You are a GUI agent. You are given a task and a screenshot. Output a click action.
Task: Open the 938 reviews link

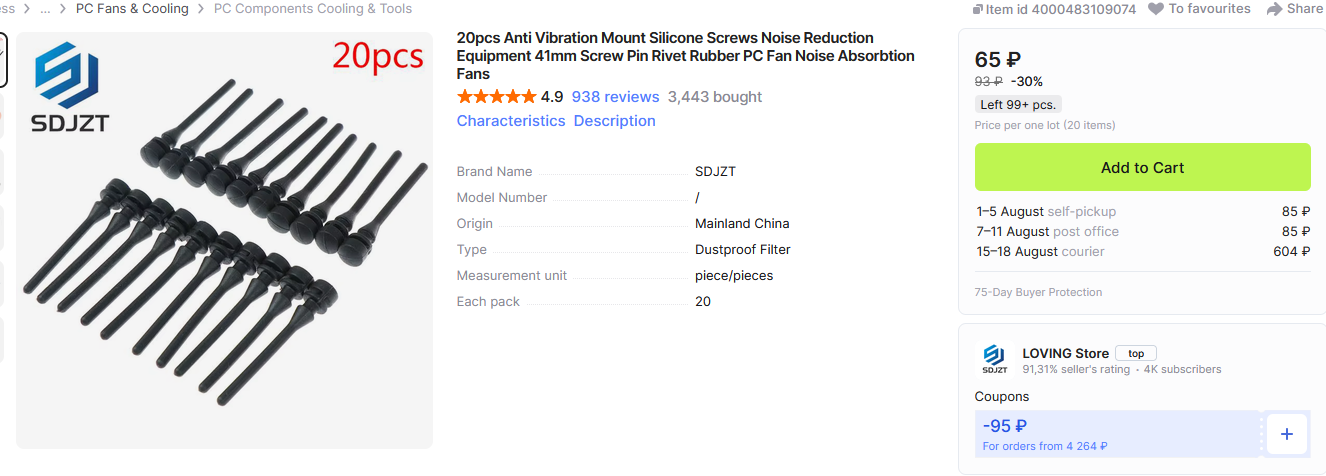click(x=615, y=97)
